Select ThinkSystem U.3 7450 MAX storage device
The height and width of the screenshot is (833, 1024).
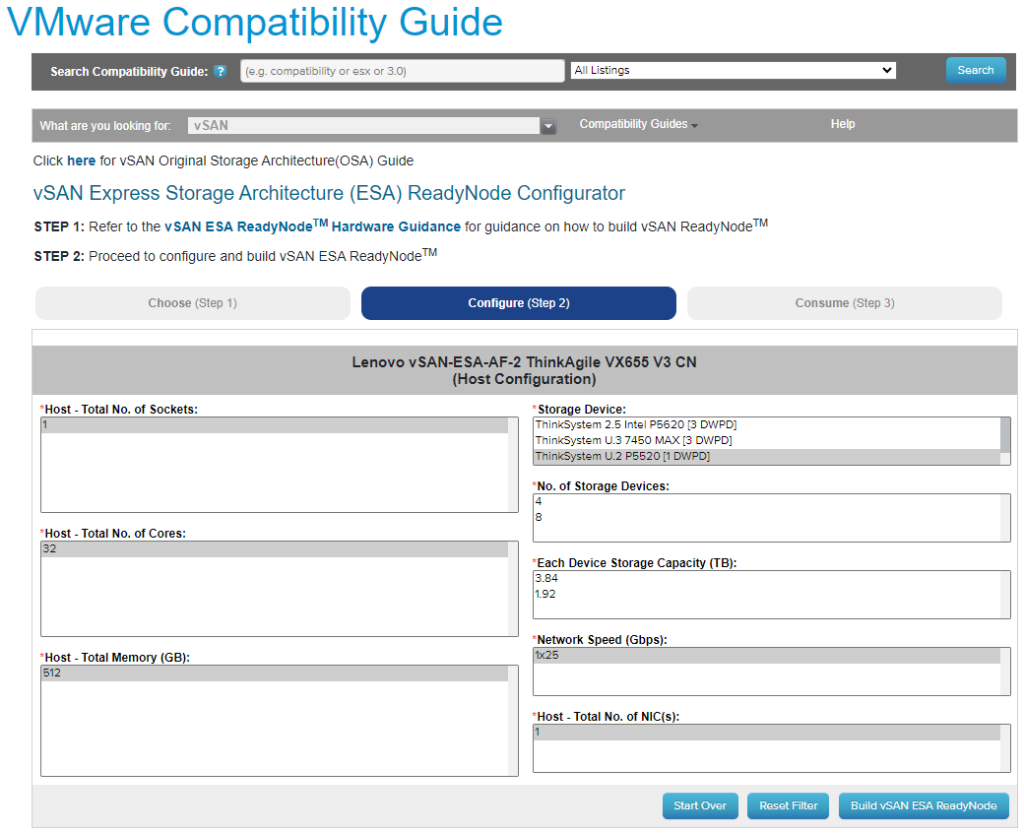point(633,441)
